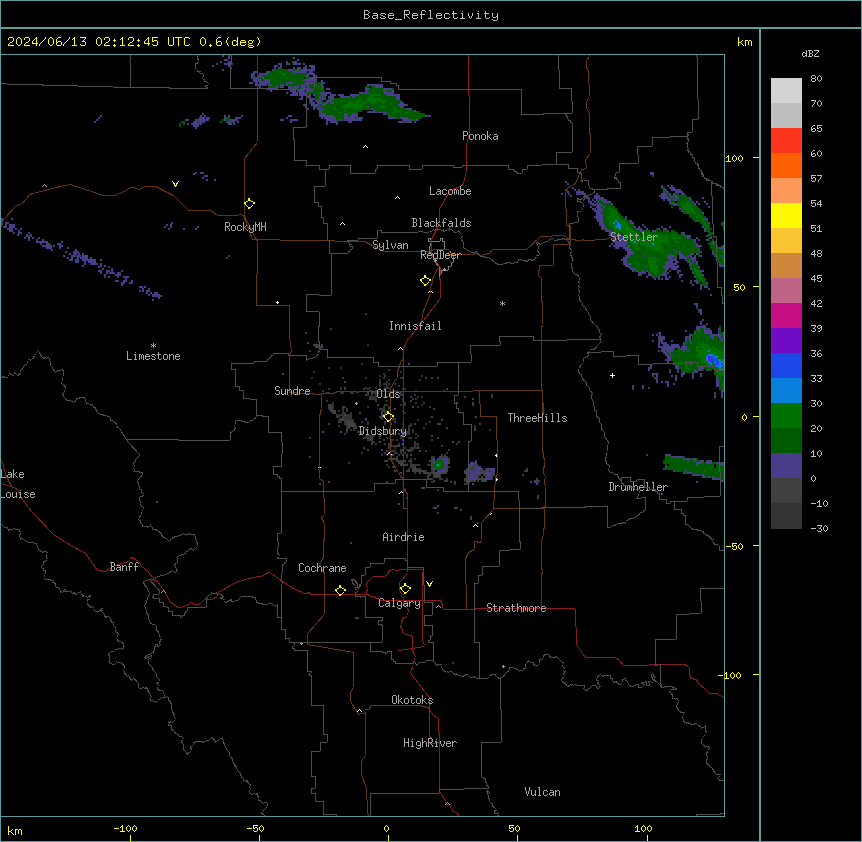Image resolution: width=862 pixels, height=842 pixels.
Task: Click the Vulcan label
Action: pos(542,792)
